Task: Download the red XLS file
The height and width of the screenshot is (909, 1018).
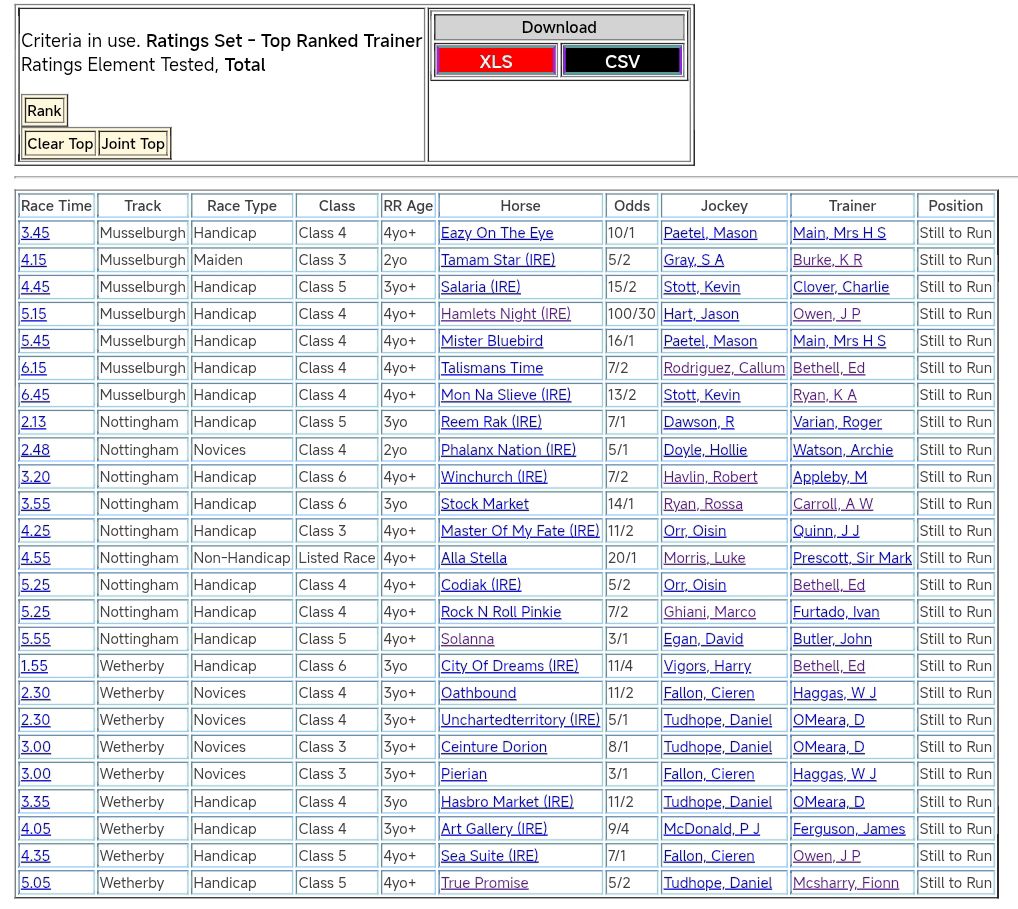Action: tap(495, 61)
